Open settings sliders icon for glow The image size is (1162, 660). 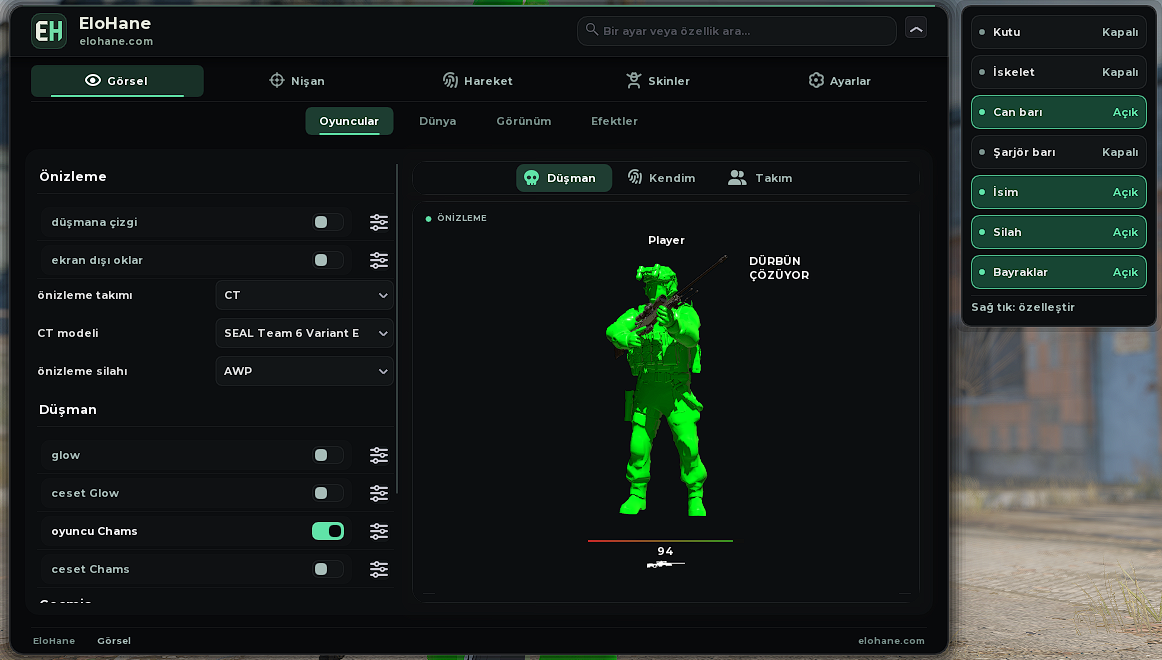pyautogui.click(x=379, y=455)
